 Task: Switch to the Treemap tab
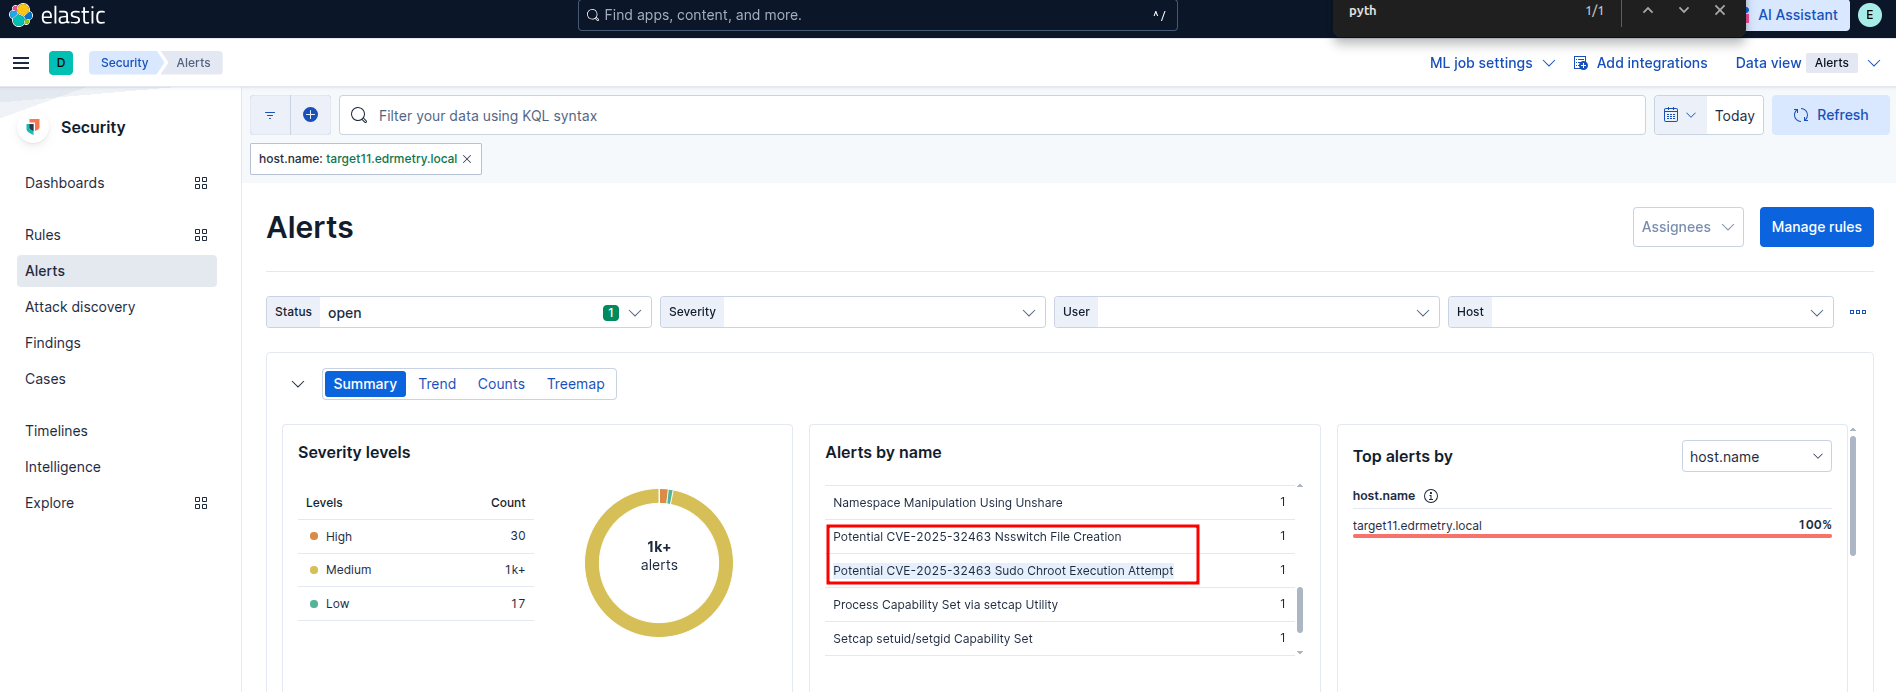[x=575, y=384]
